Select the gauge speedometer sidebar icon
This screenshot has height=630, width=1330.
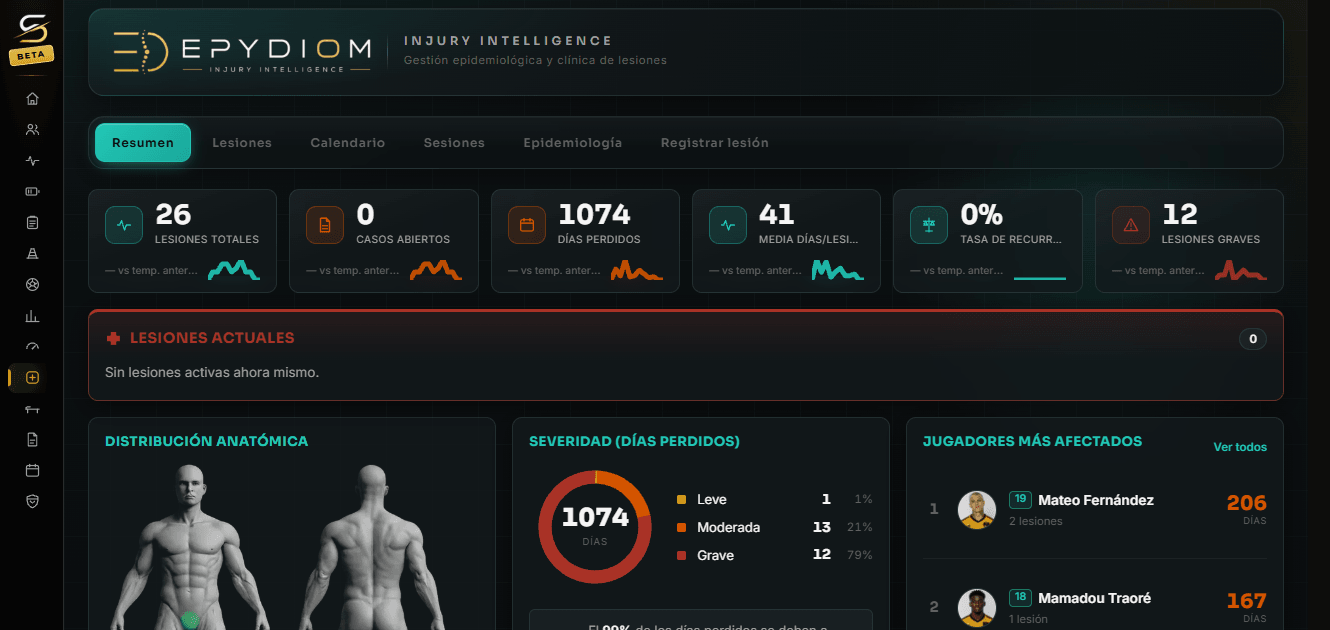click(x=32, y=347)
